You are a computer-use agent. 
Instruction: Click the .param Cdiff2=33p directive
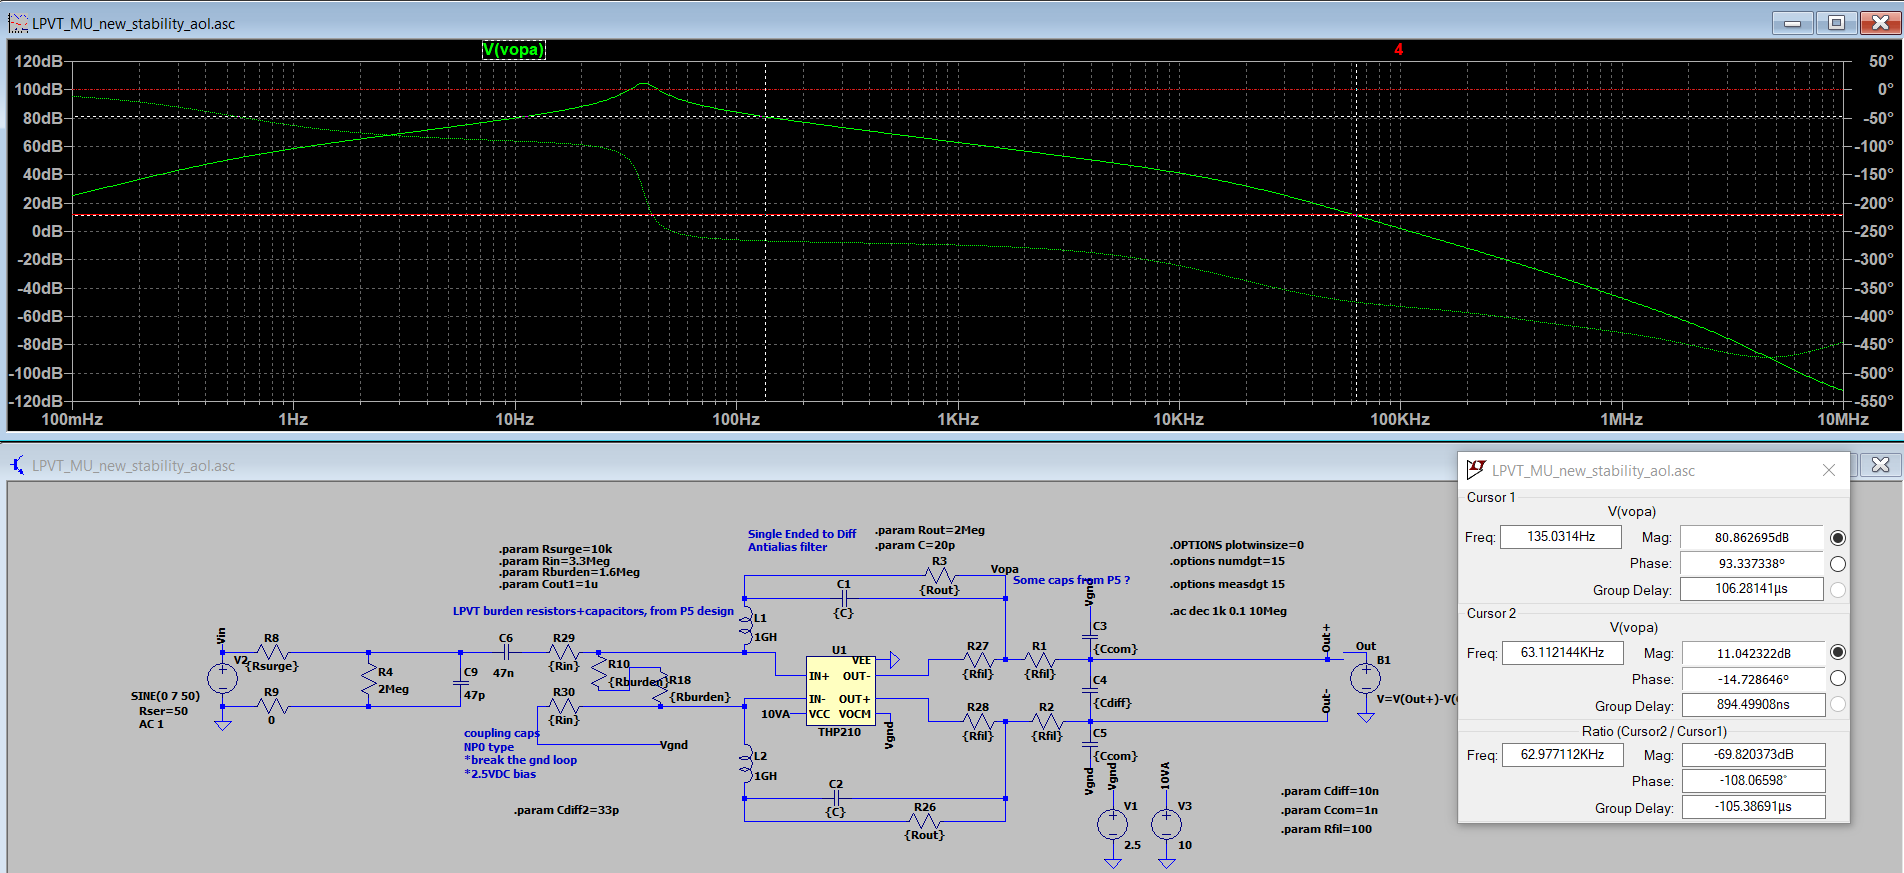click(566, 810)
